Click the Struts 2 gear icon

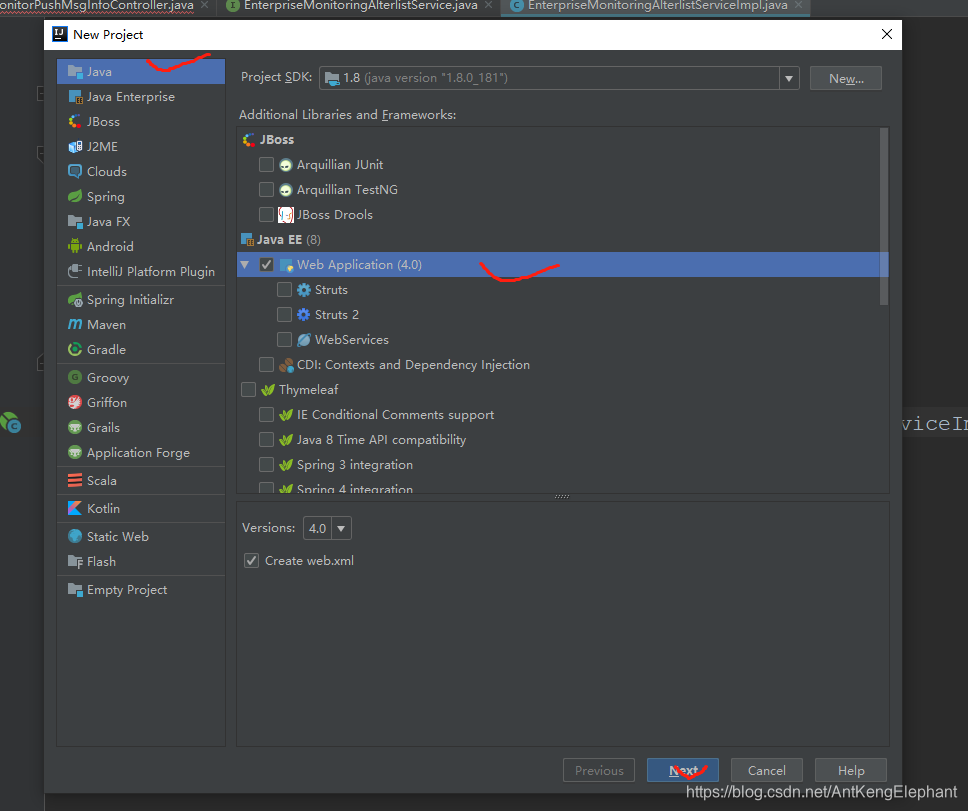(x=303, y=315)
